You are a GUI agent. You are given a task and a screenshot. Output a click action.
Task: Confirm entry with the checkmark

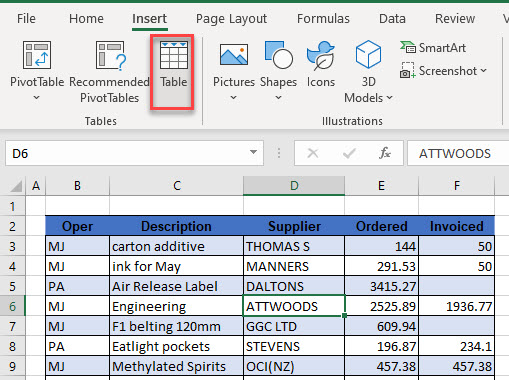349,153
